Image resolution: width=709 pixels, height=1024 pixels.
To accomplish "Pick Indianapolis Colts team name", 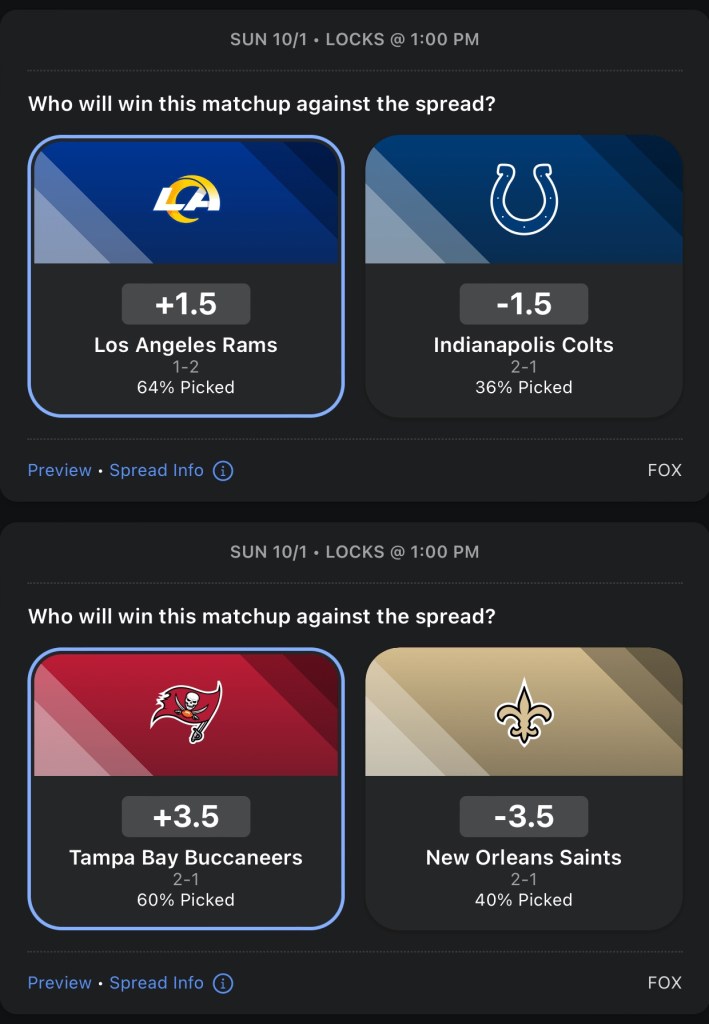I will tap(524, 345).
